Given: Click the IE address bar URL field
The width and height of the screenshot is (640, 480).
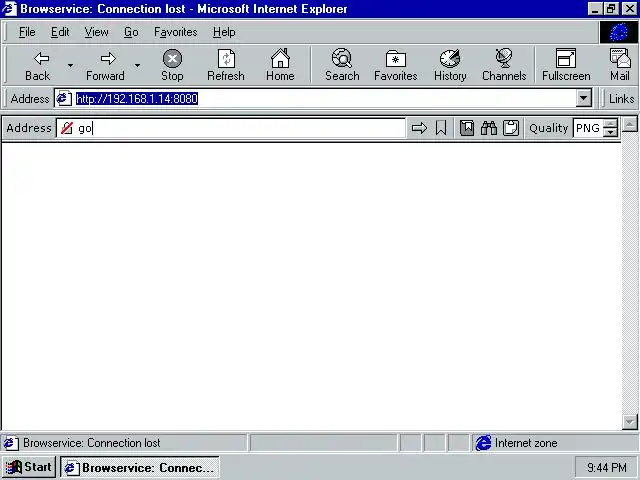Looking at the screenshot, I should pyautogui.click(x=324, y=98).
